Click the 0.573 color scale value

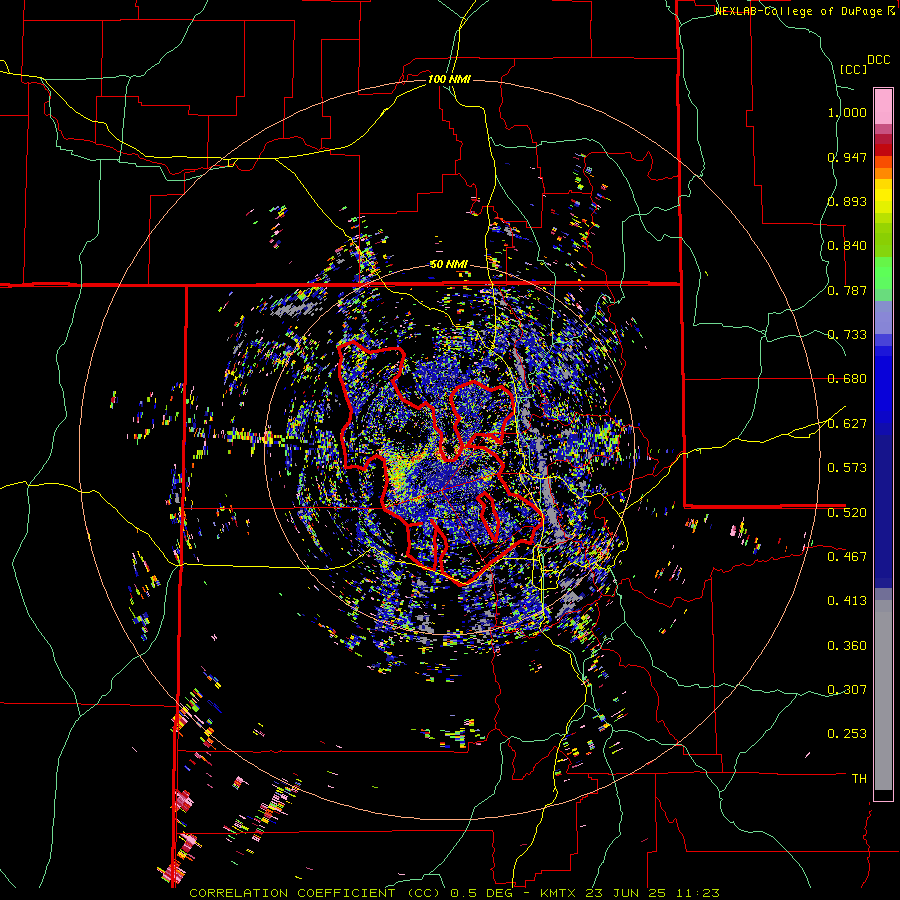[847, 468]
